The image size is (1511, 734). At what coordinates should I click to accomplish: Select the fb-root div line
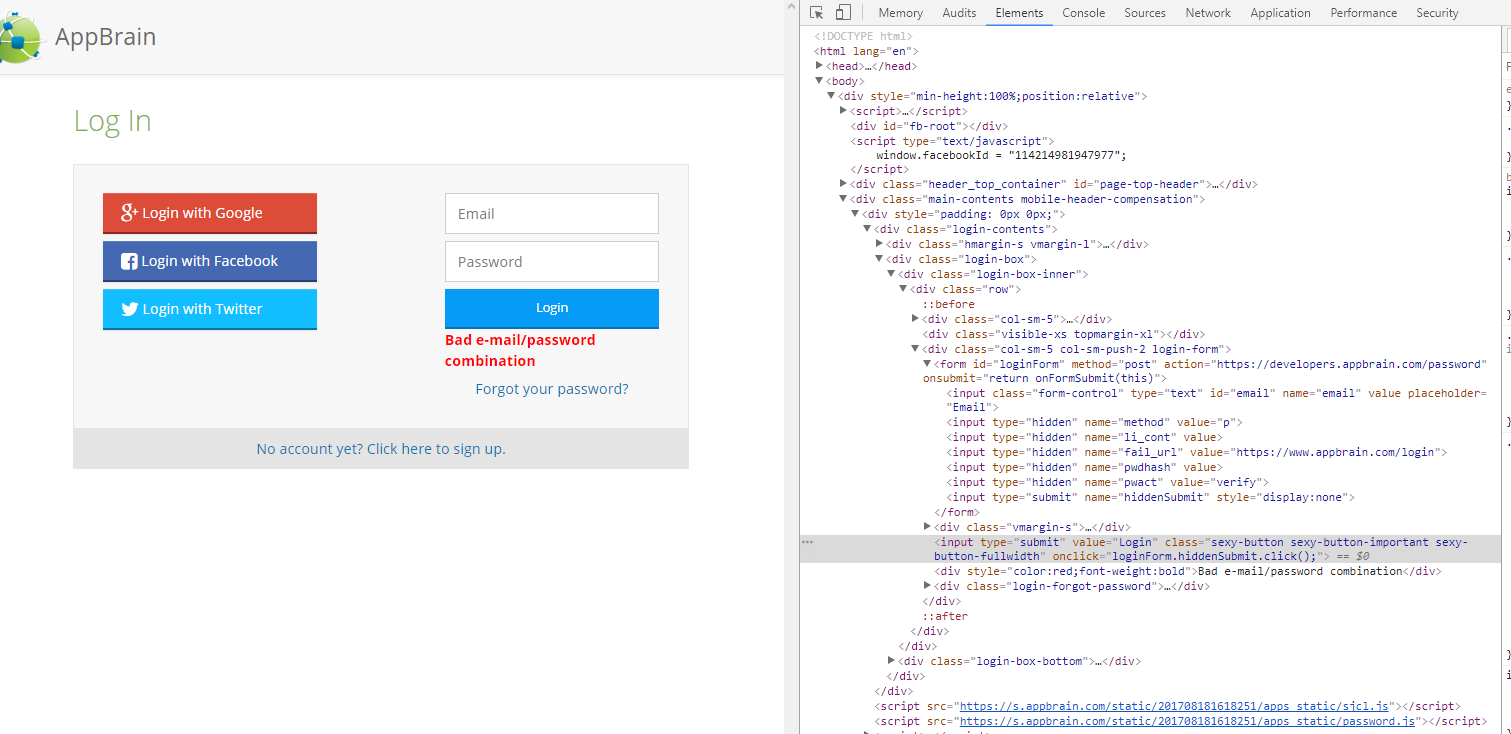pos(929,126)
